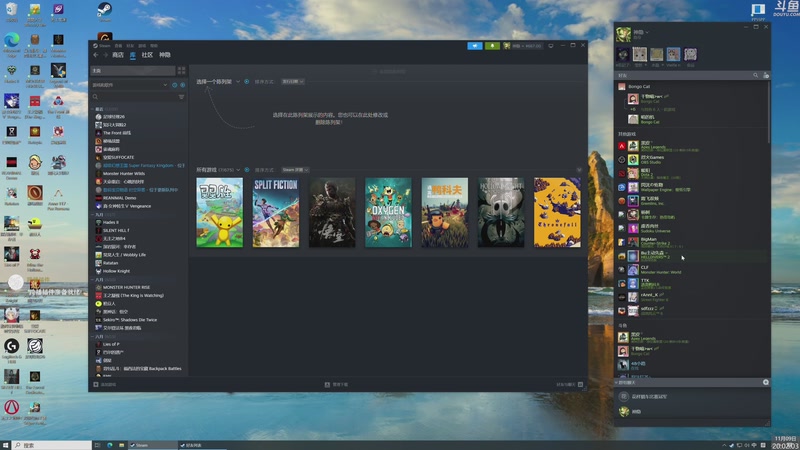Open the Community tab
Image resolution: width=800 pixels, height=450 pixels.
[x=147, y=55]
